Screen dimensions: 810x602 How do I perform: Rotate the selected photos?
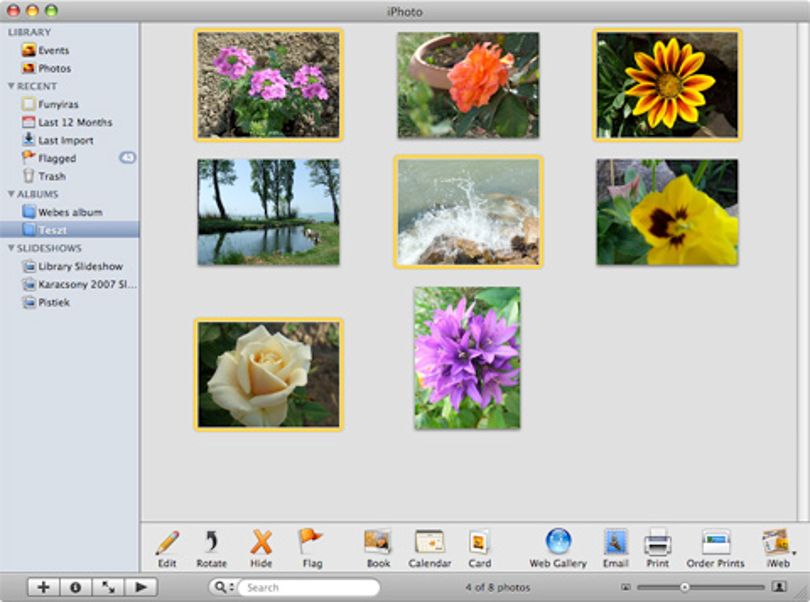(211, 543)
